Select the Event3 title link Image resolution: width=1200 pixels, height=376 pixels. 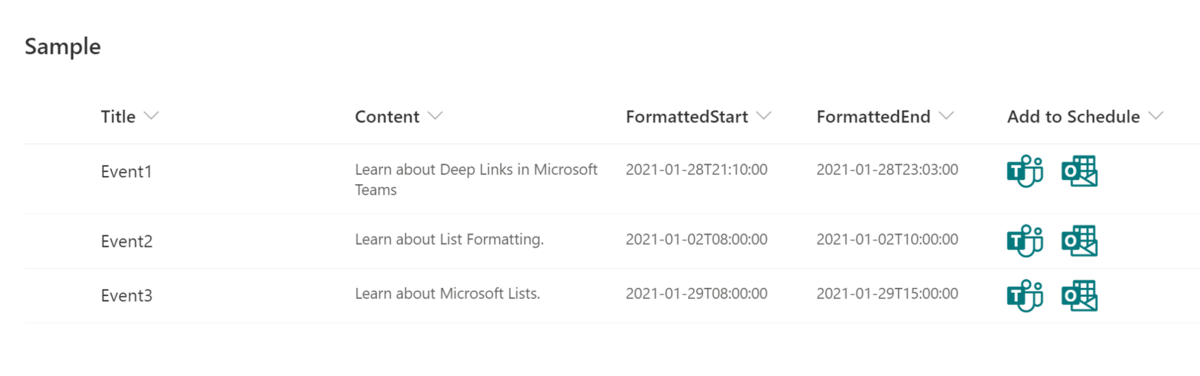coord(127,296)
